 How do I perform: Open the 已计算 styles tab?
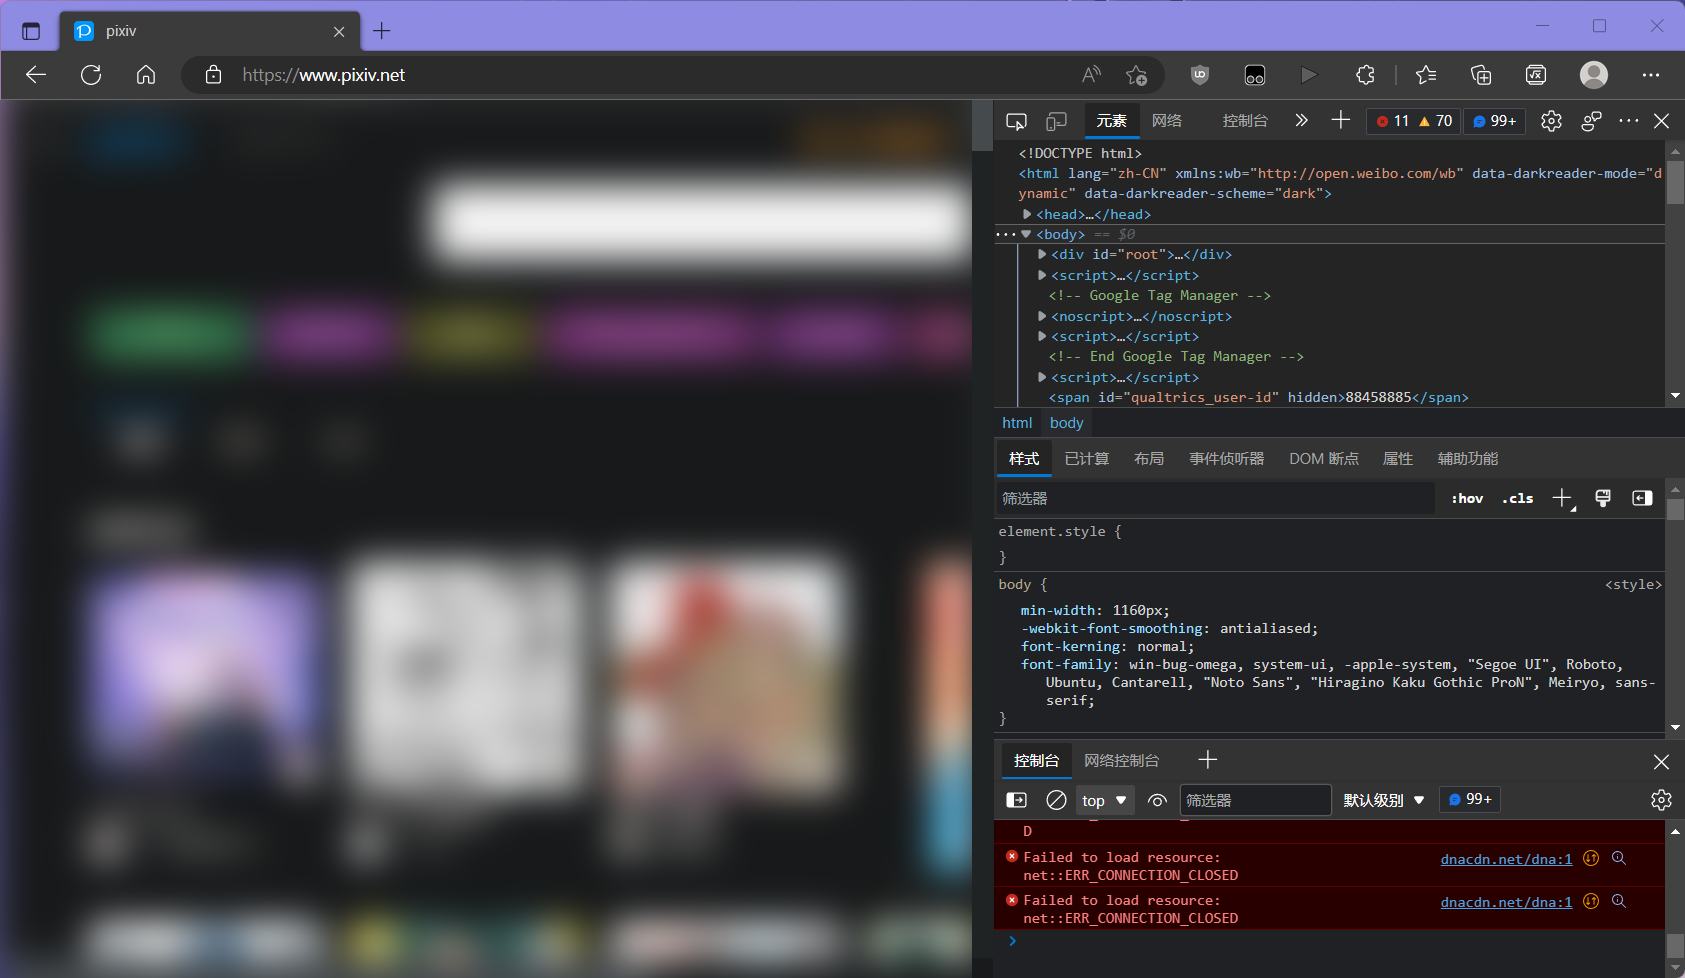1087,459
